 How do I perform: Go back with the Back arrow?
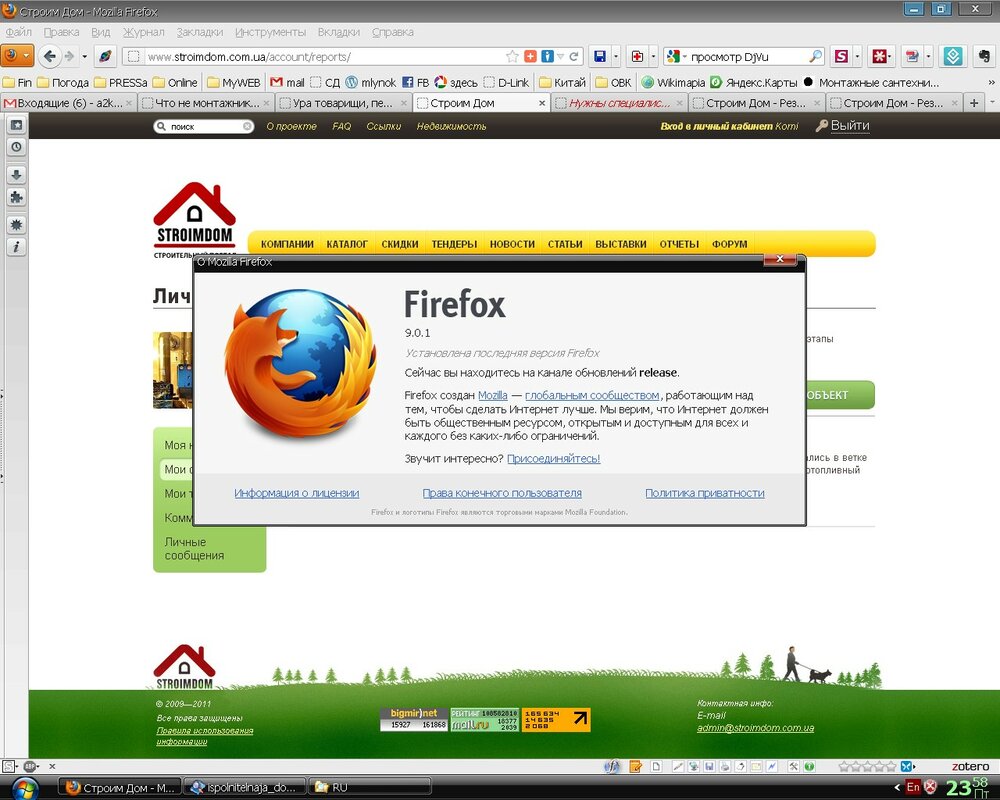pyautogui.click(x=49, y=56)
